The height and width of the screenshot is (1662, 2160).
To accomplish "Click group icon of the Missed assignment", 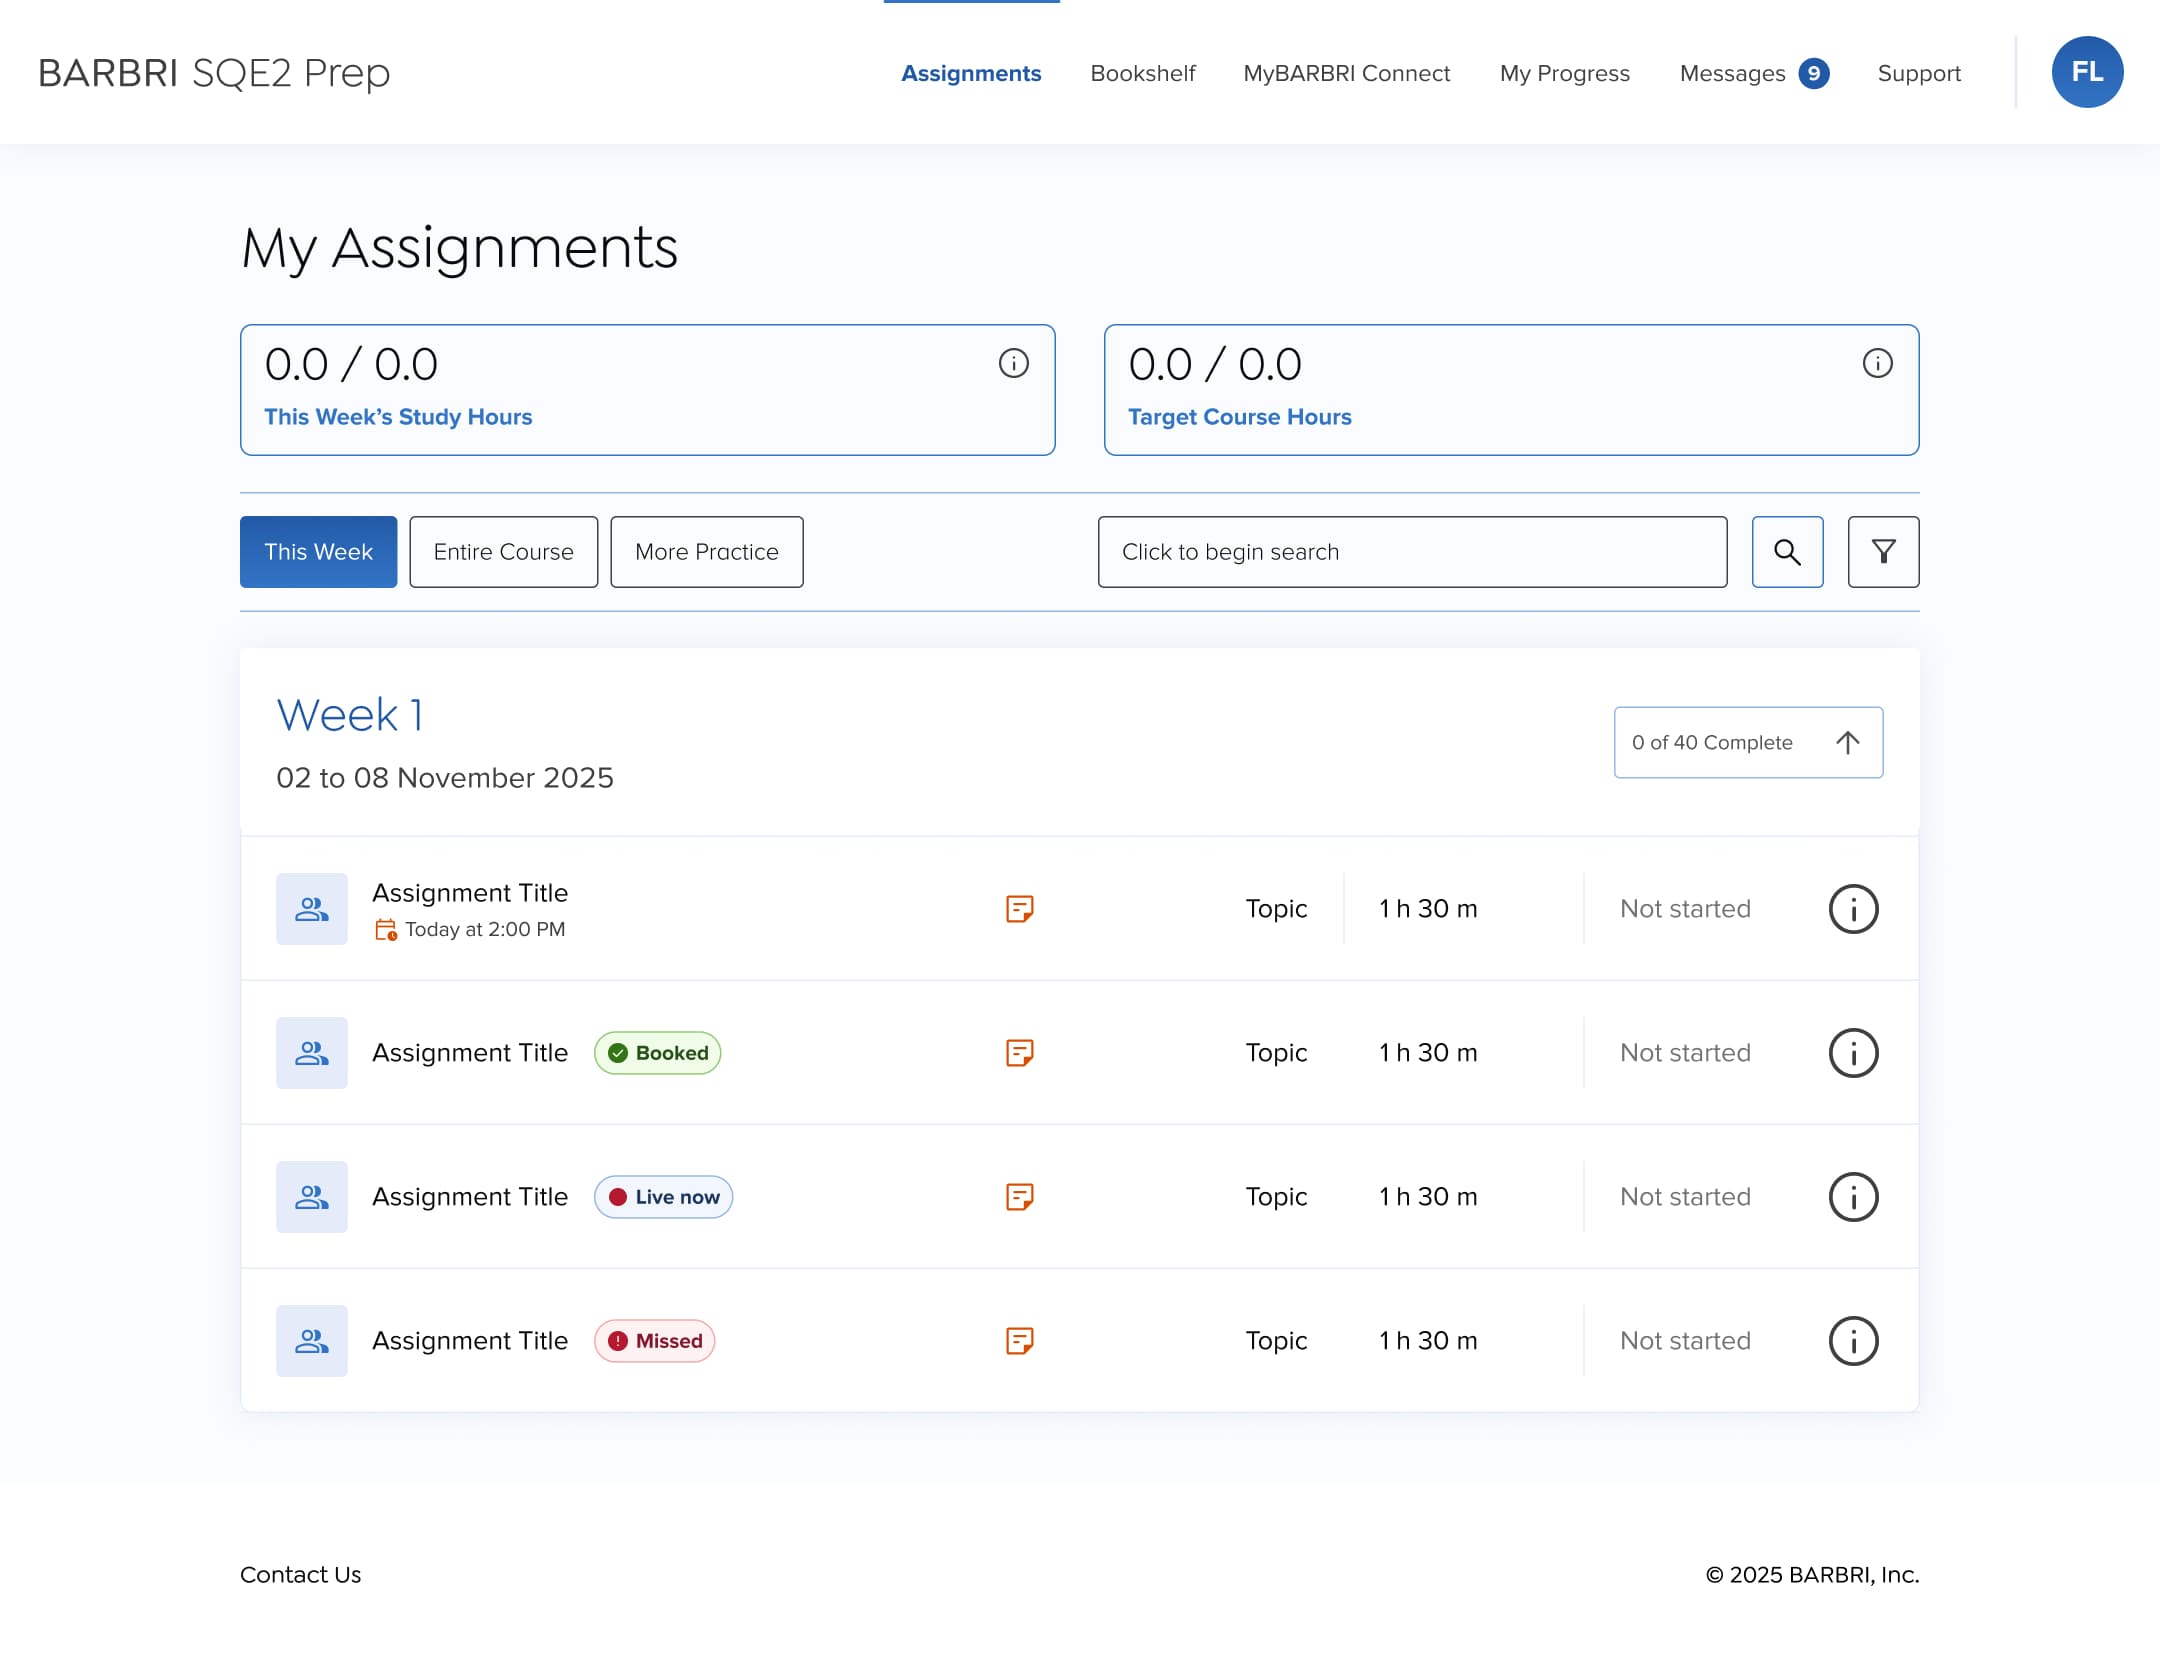I will click(x=312, y=1341).
